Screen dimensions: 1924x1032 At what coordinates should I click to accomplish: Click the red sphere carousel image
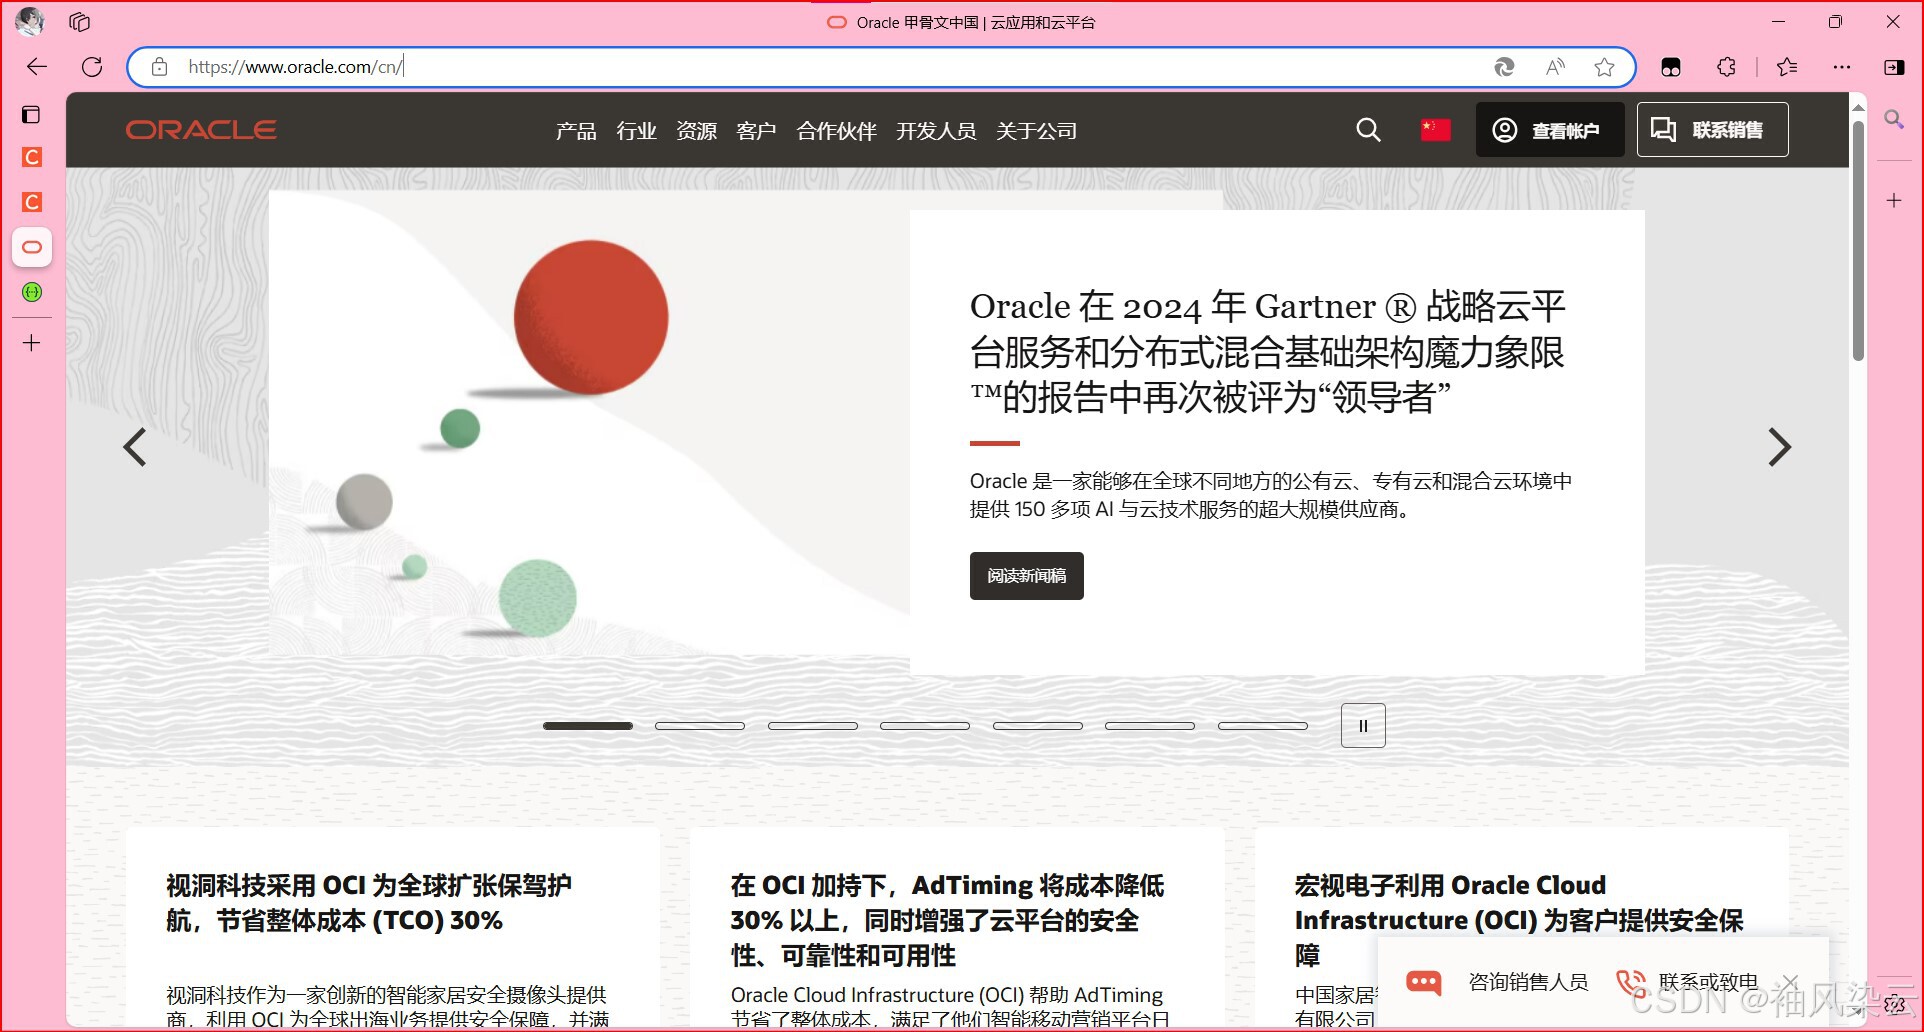(591, 318)
